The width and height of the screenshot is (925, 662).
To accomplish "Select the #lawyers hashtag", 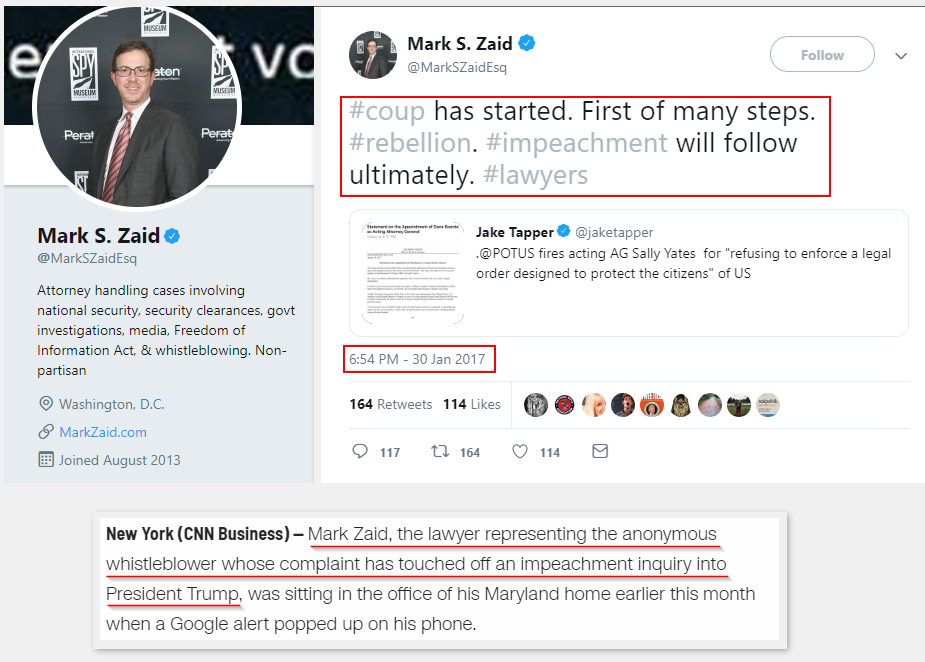I will click(x=536, y=175).
